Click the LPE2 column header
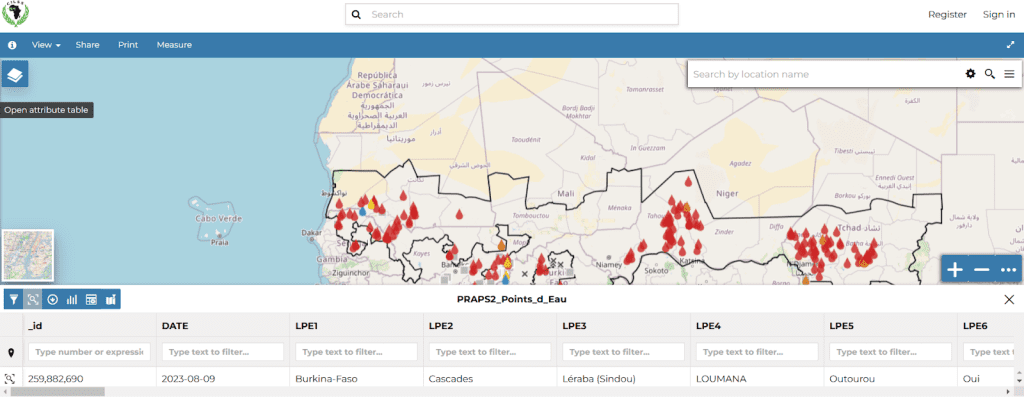Image resolution: width=1024 pixels, height=397 pixels. click(490, 325)
